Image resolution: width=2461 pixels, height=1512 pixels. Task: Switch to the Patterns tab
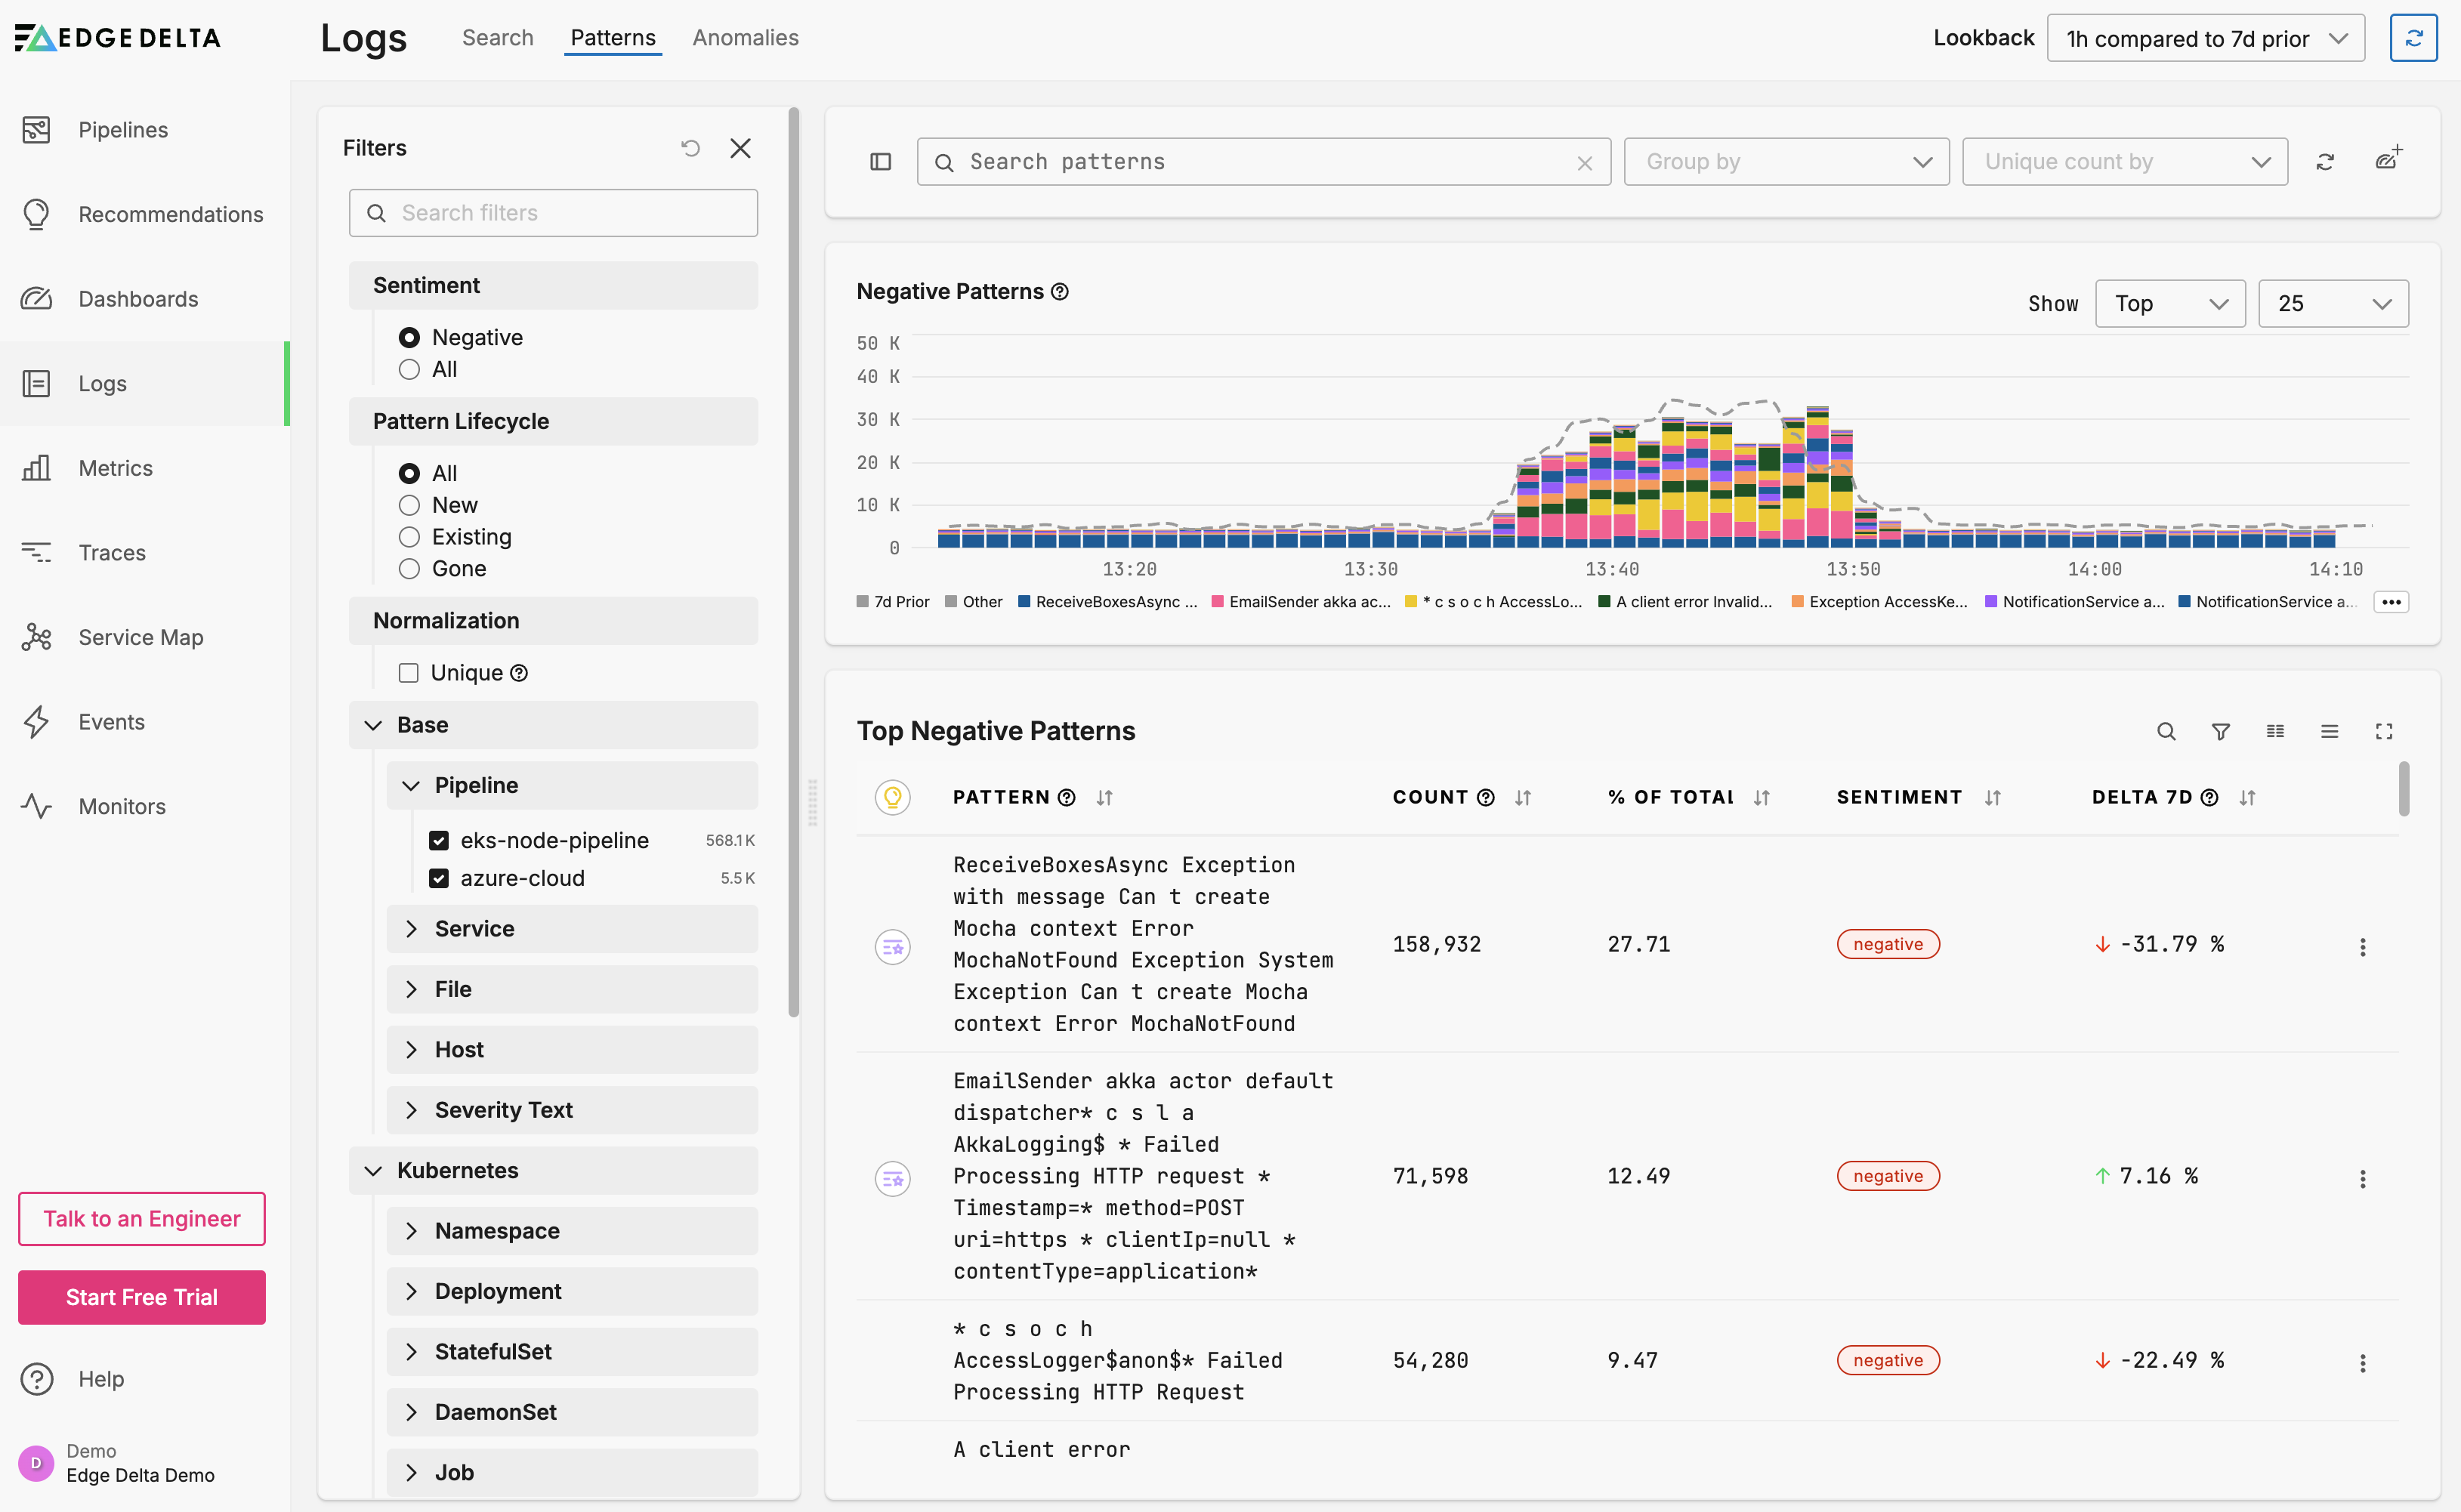[x=613, y=38]
